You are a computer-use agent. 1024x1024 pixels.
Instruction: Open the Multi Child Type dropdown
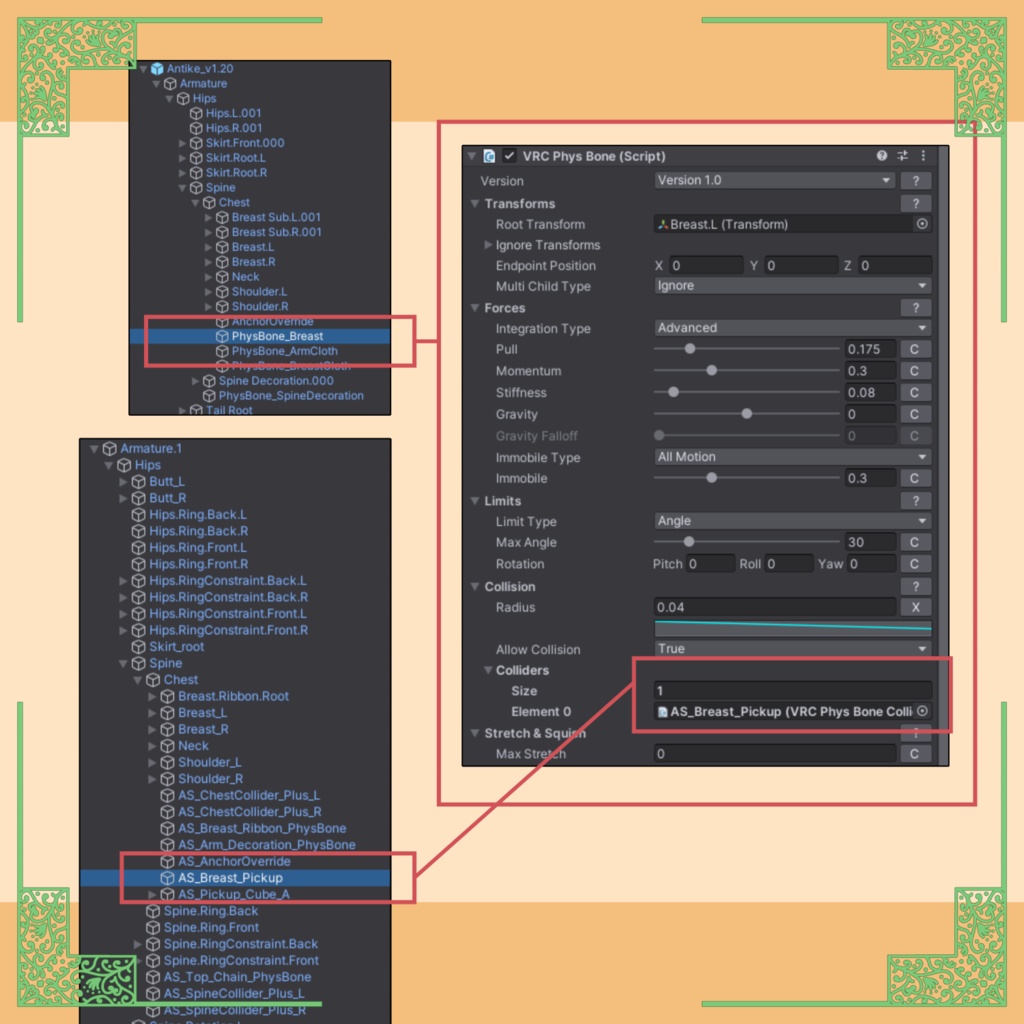(793, 286)
